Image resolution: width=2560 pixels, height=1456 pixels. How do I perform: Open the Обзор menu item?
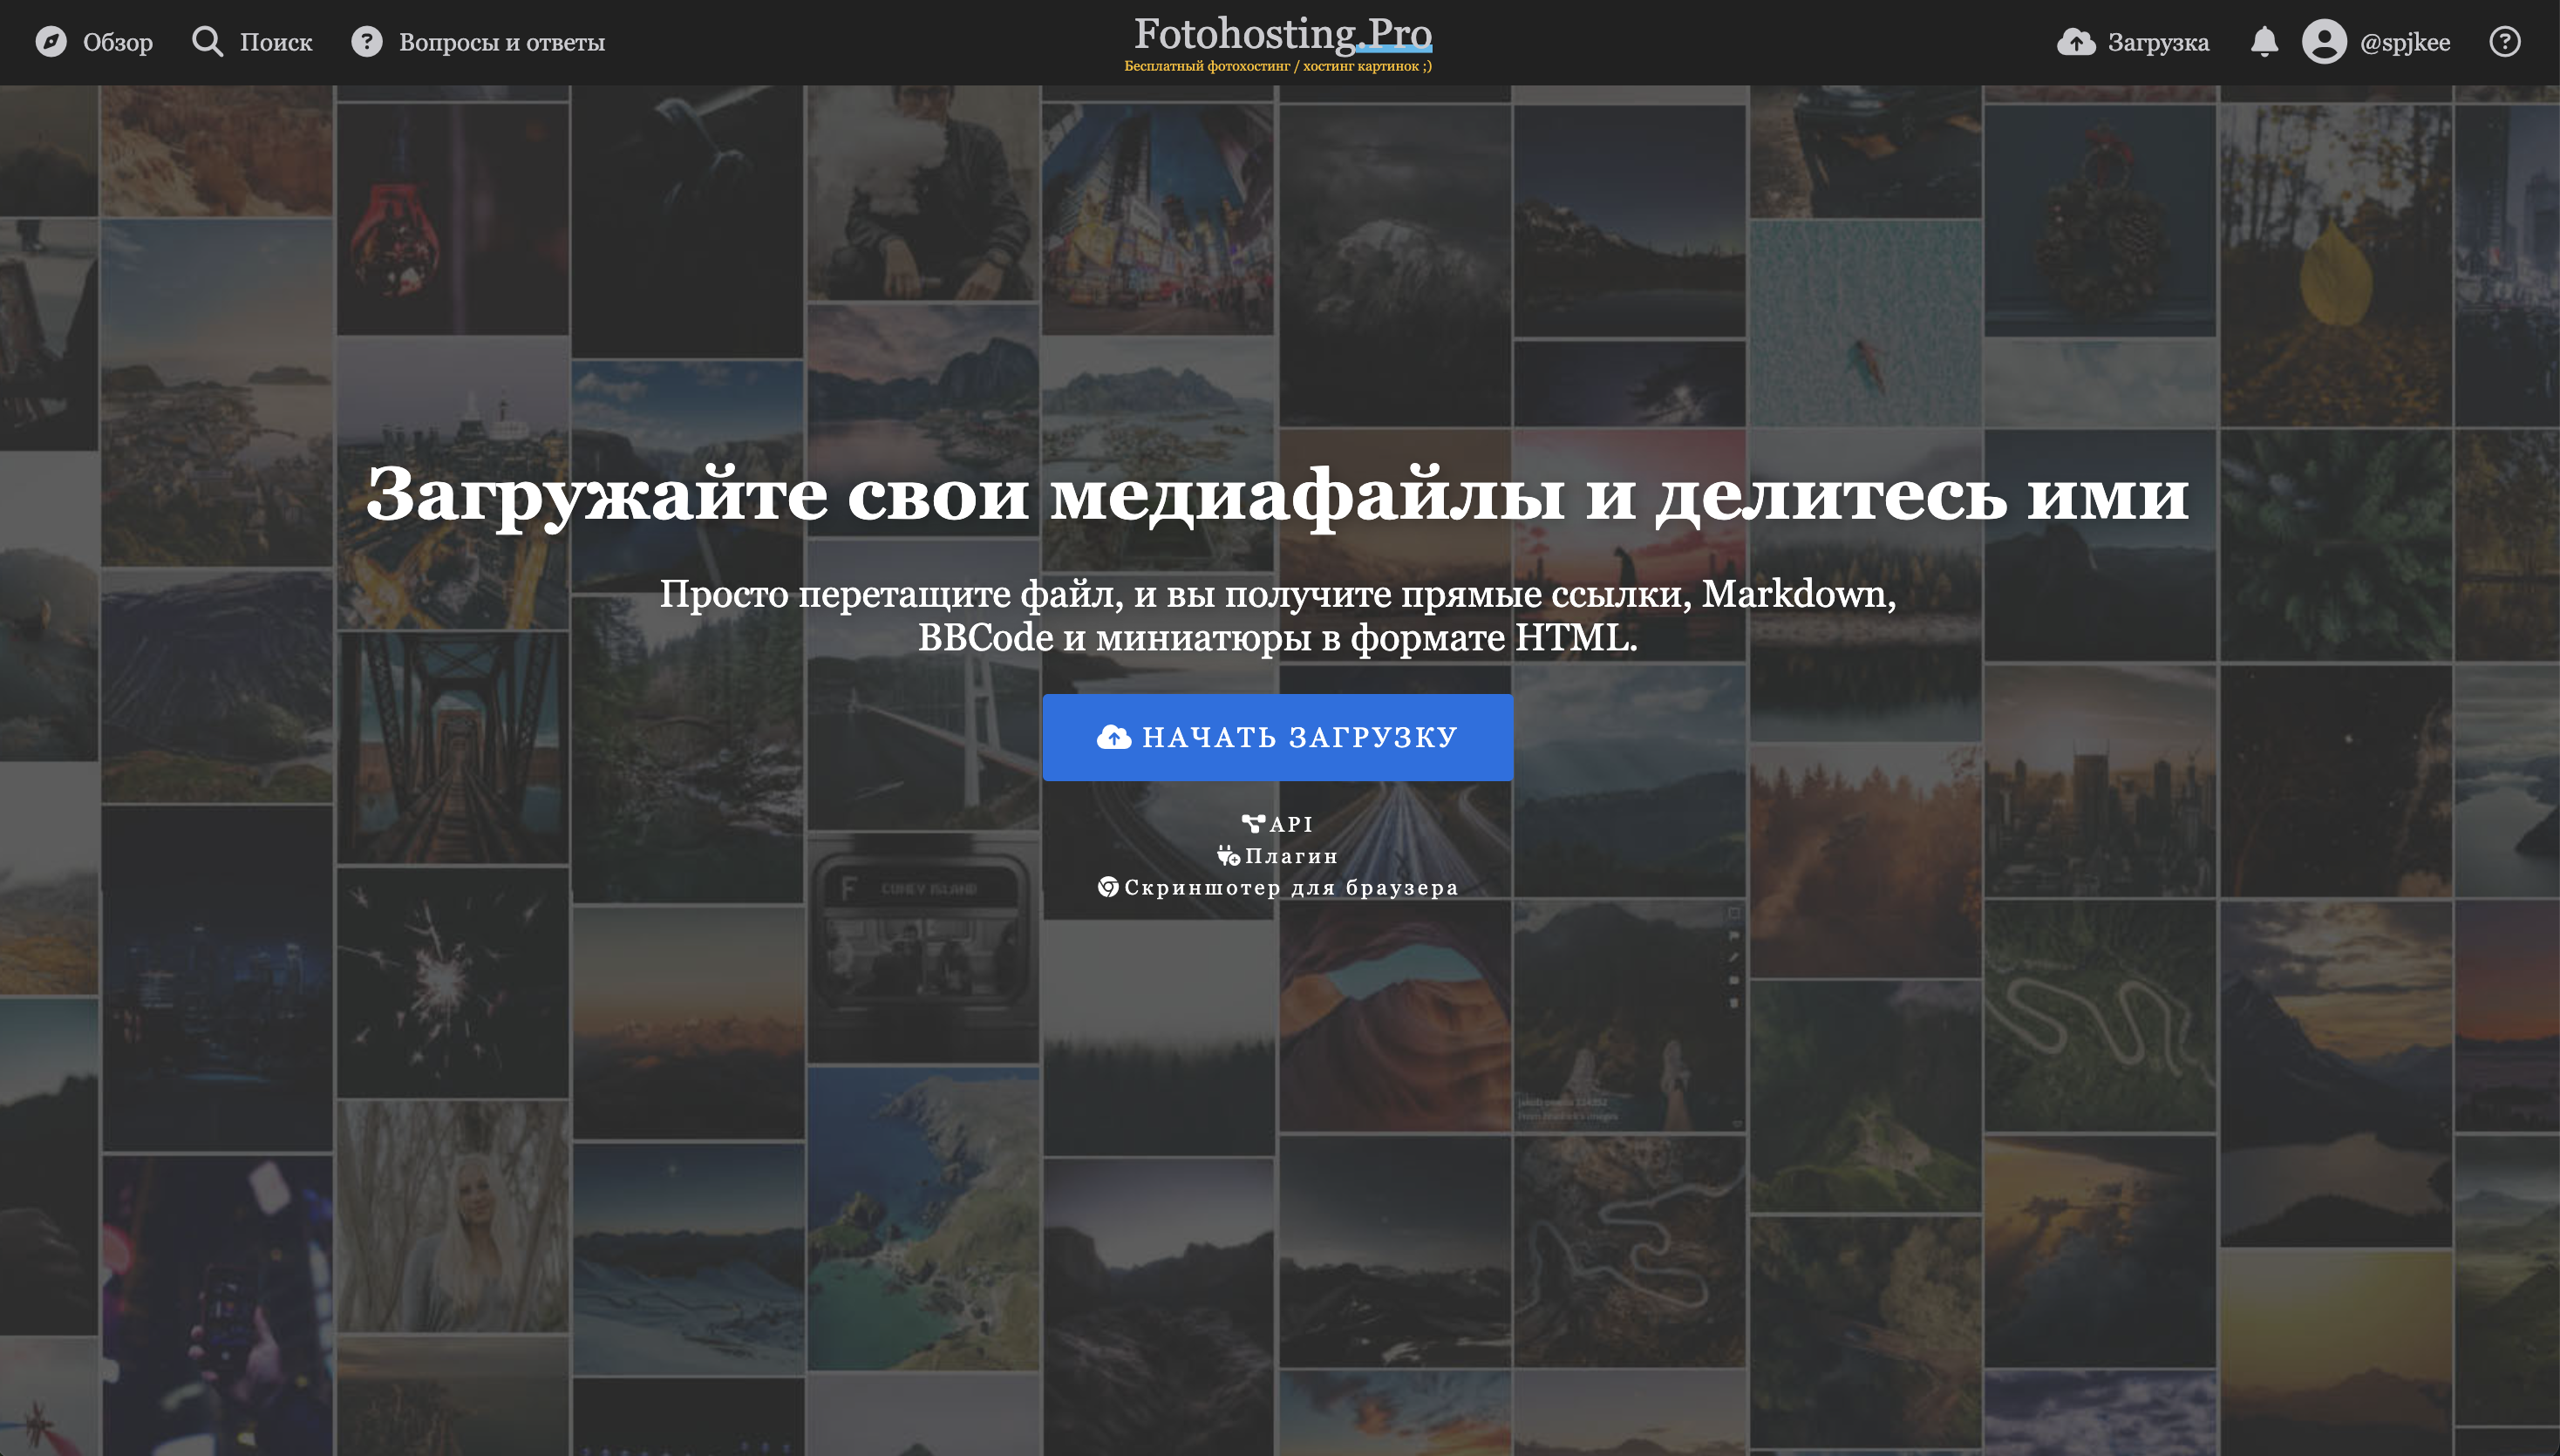tap(117, 42)
